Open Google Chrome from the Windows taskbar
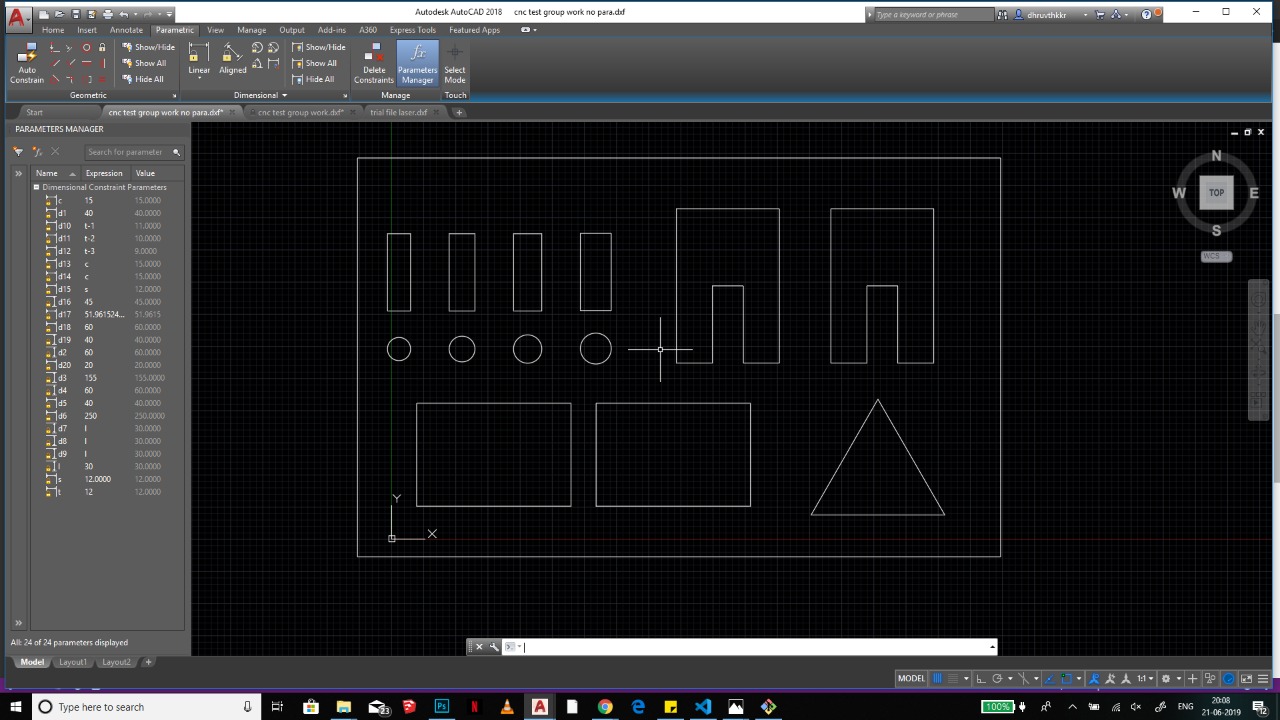 (x=605, y=707)
